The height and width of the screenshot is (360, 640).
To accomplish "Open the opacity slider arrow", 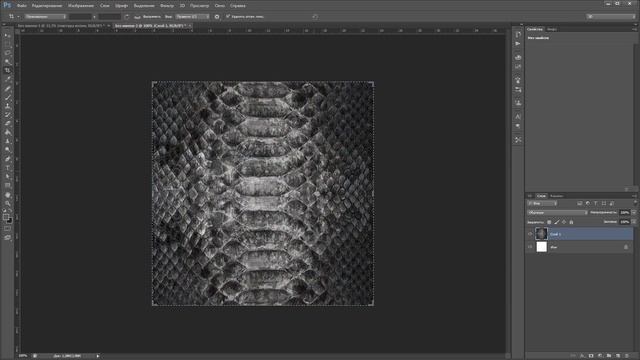I will click(x=634, y=213).
